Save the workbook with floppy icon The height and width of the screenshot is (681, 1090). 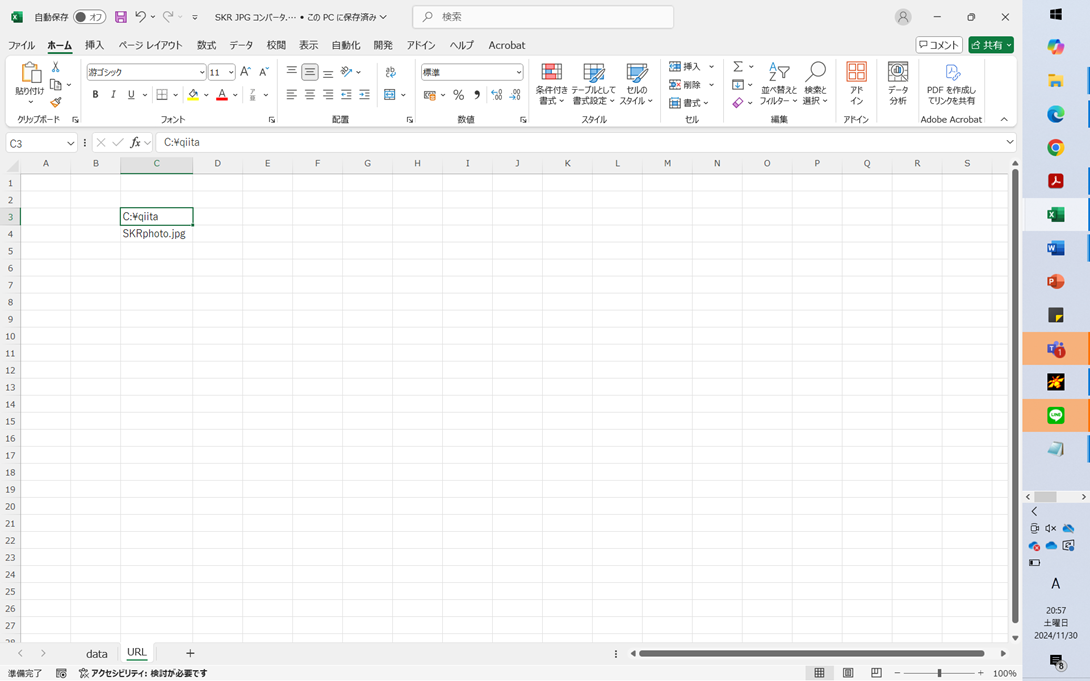(x=120, y=17)
